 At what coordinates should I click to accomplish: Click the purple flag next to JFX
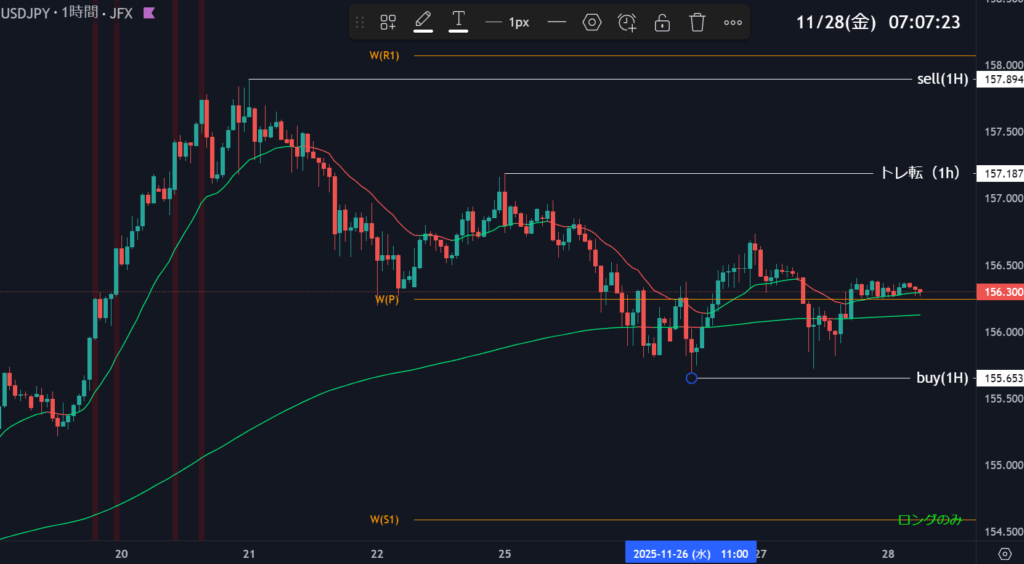pyautogui.click(x=149, y=13)
